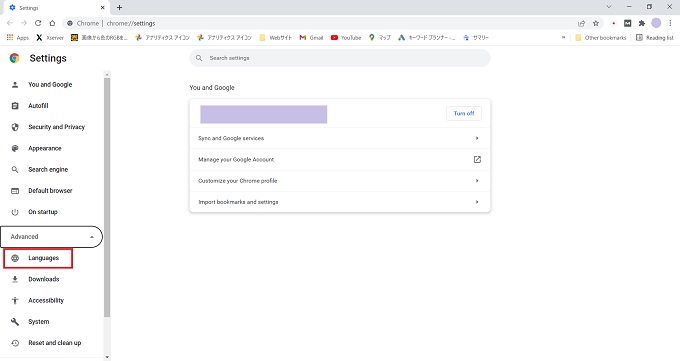
Task: Open Import bookmarks and settings
Action: 340,202
